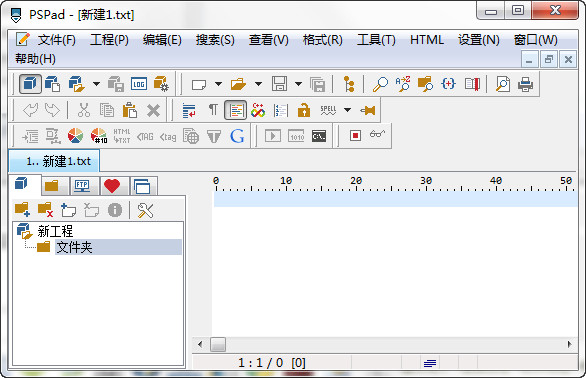The height and width of the screenshot is (378, 586).
Task: Open the 搜索(S) menu
Action: pos(215,40)
